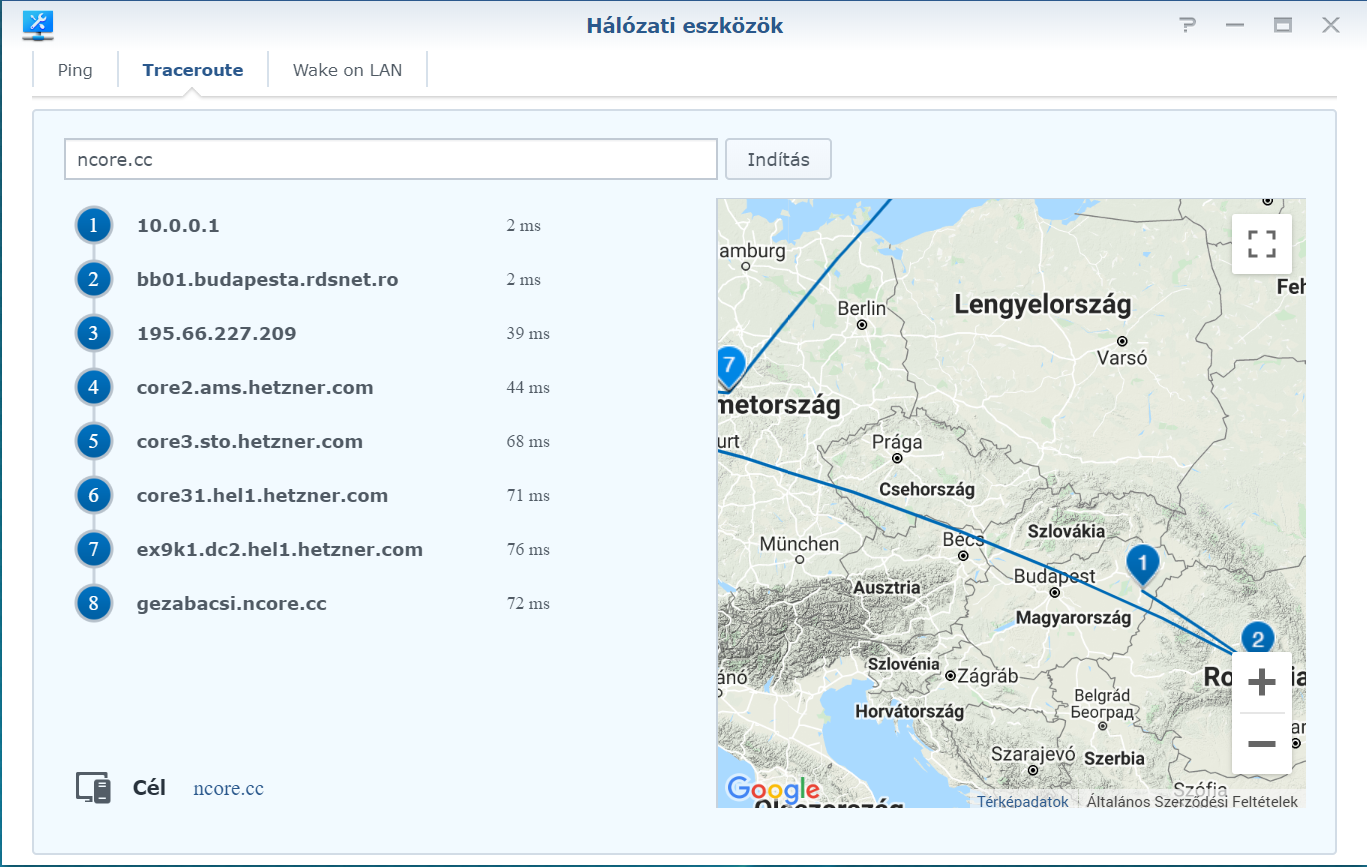The width and height of the screenshot is (1367, 867).
Task: Click hop number 8 circle icon
Action: (94, 604)
